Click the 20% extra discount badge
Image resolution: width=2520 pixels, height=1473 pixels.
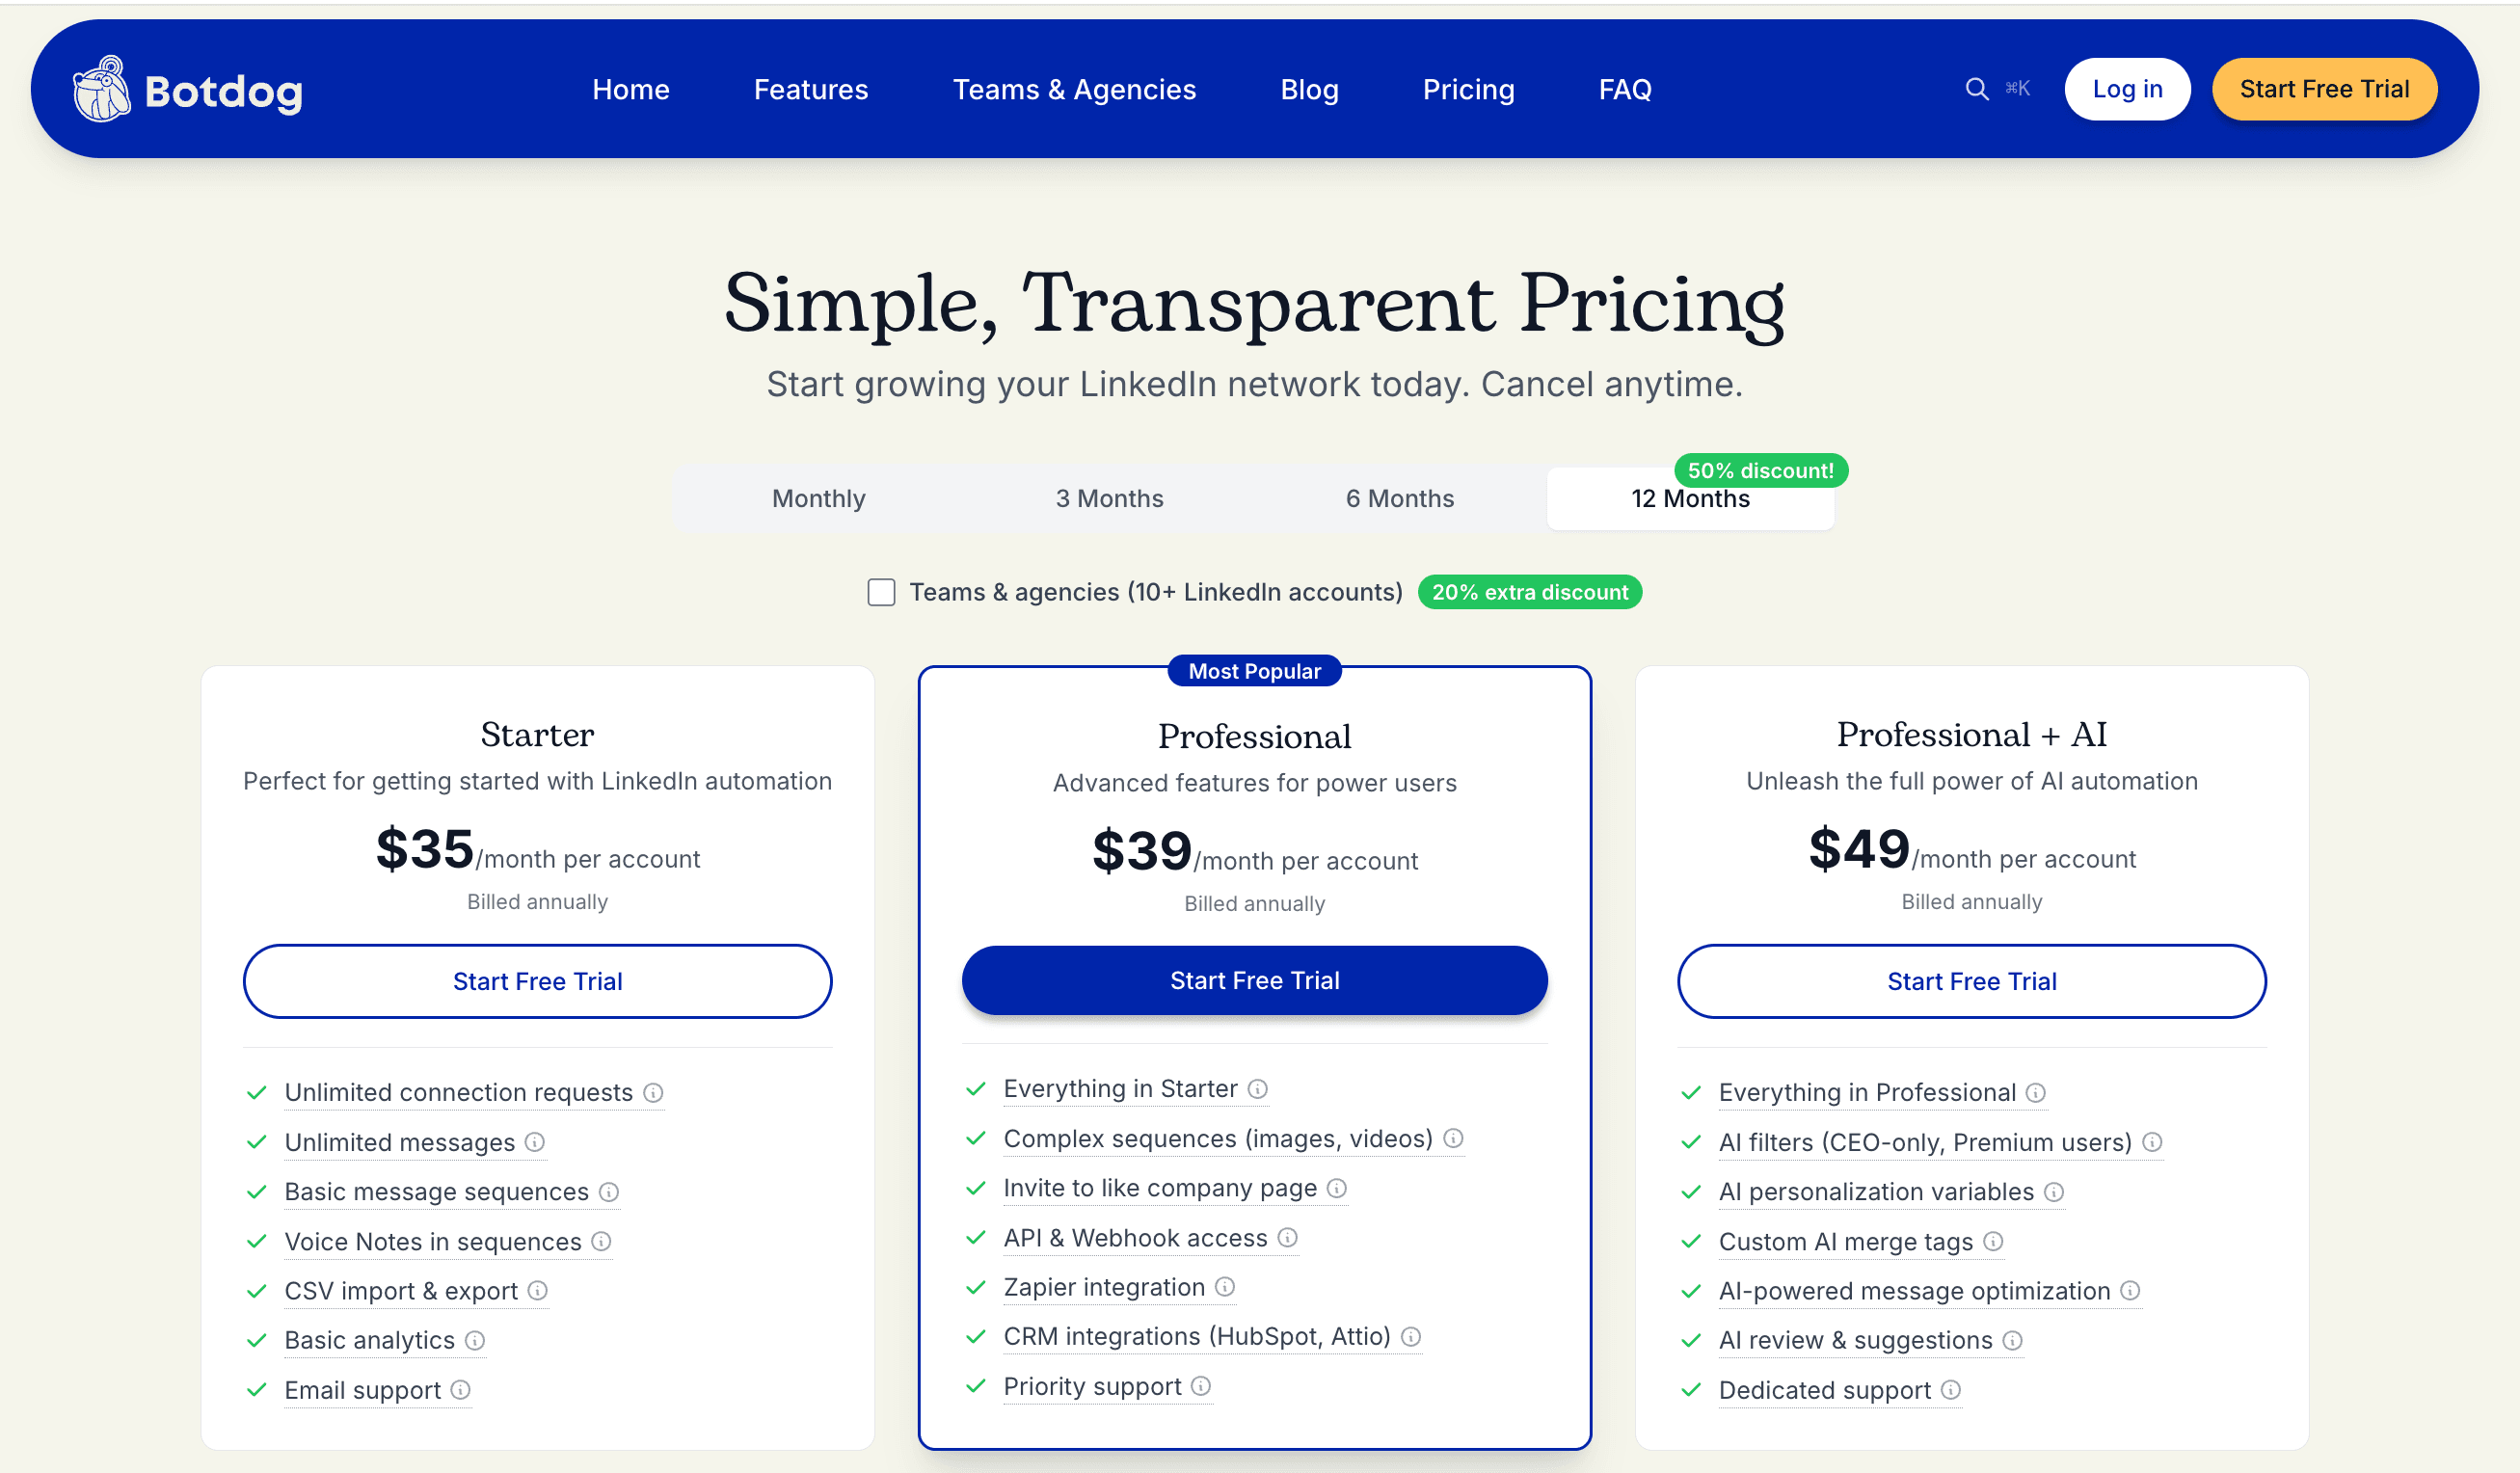1529,592
